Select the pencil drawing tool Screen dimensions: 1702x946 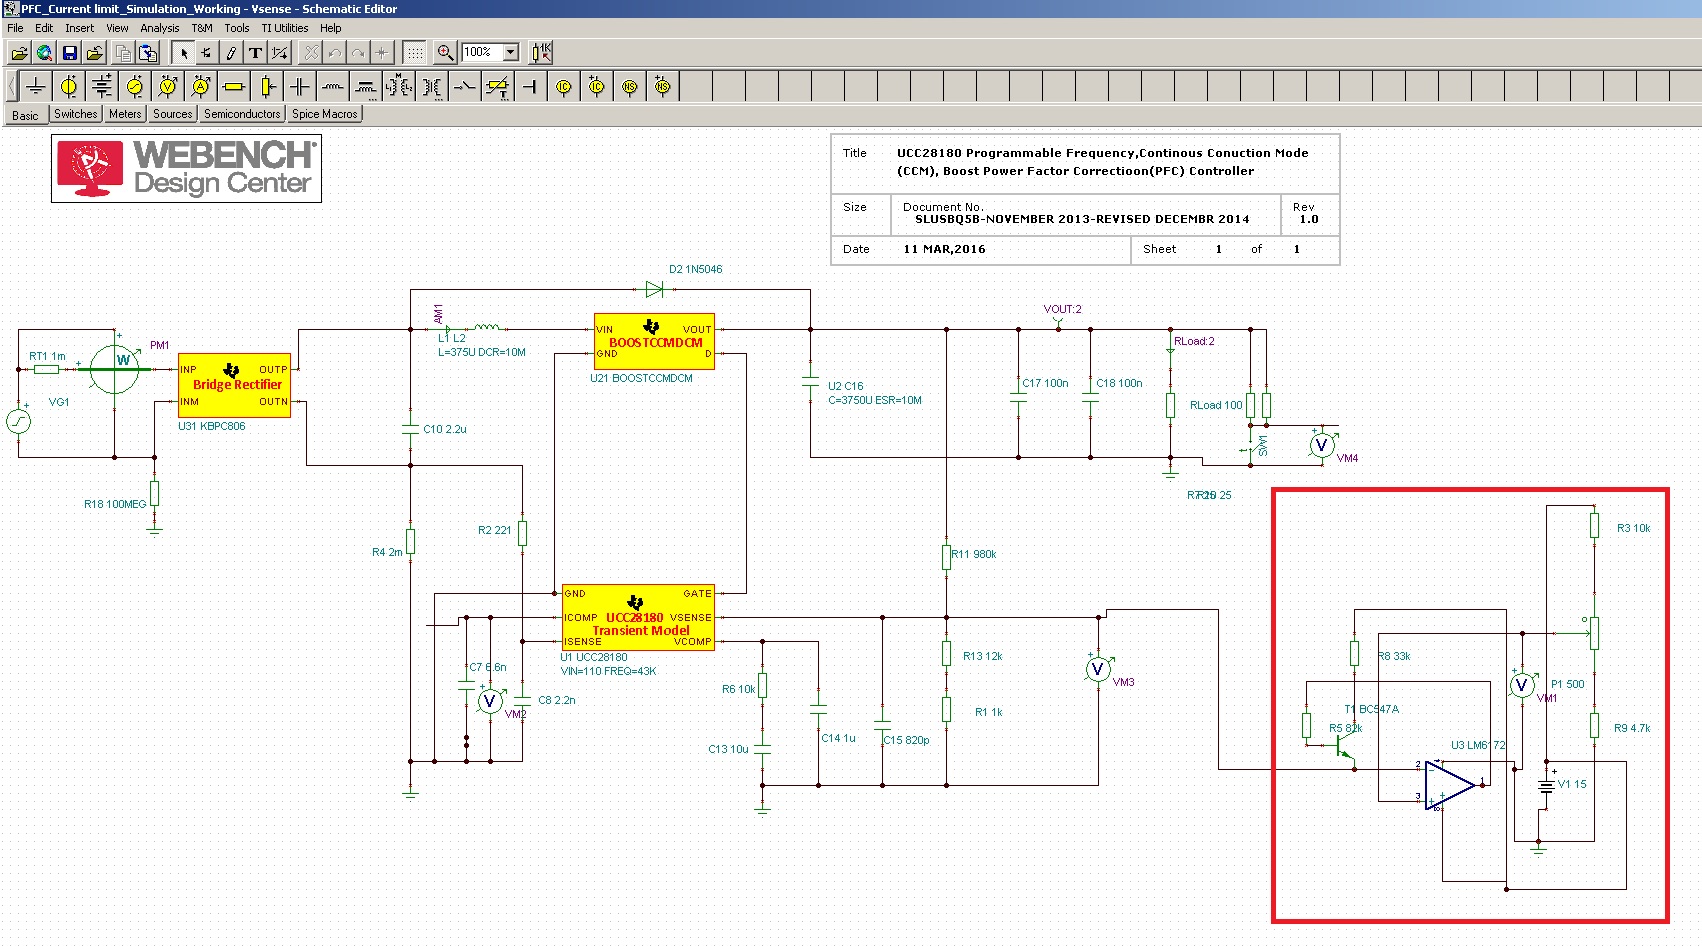[231, 53]
